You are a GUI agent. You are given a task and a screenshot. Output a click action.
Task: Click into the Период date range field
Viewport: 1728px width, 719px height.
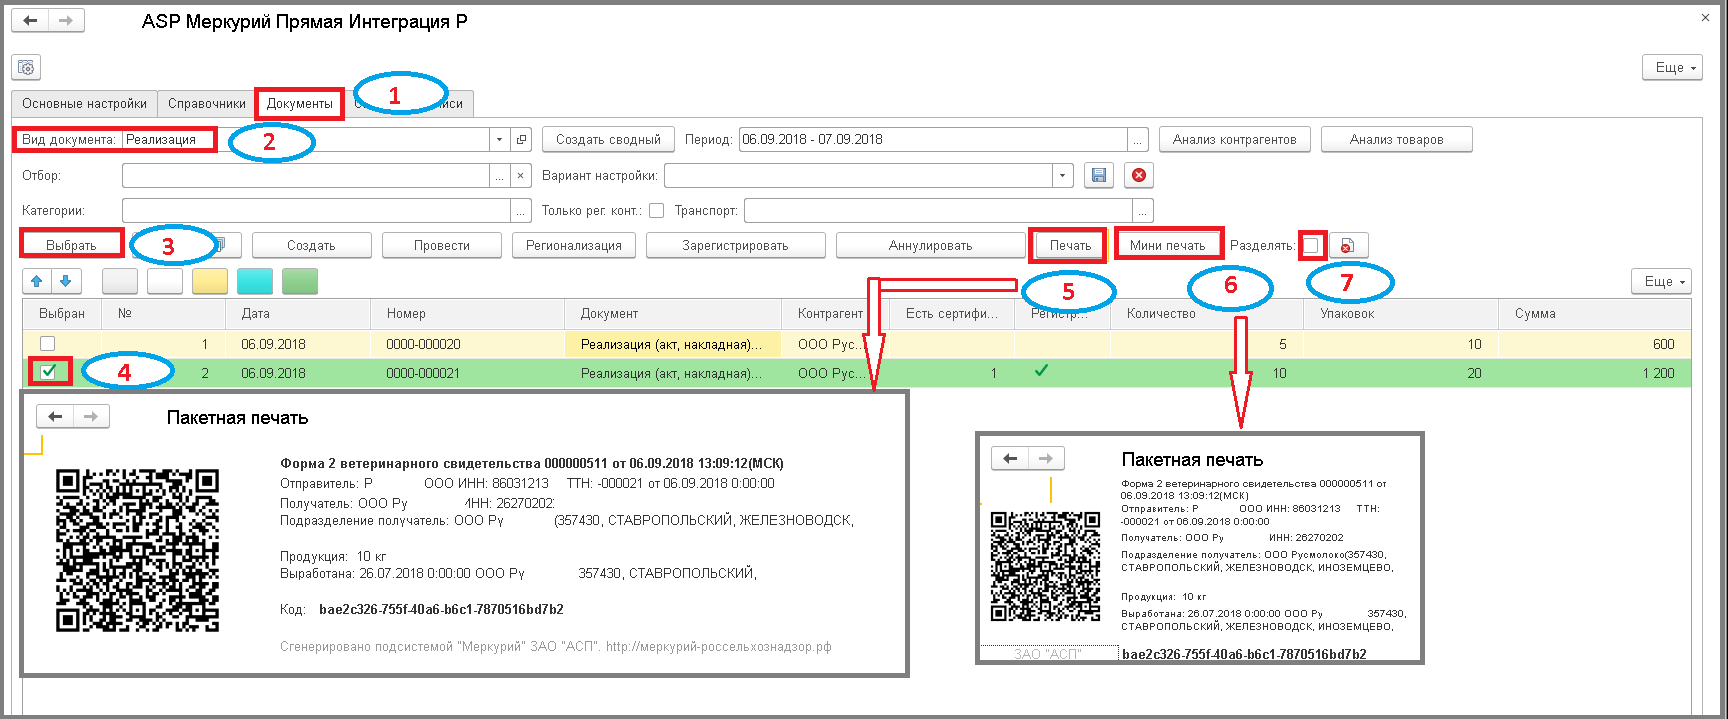(x=933, y=140)
